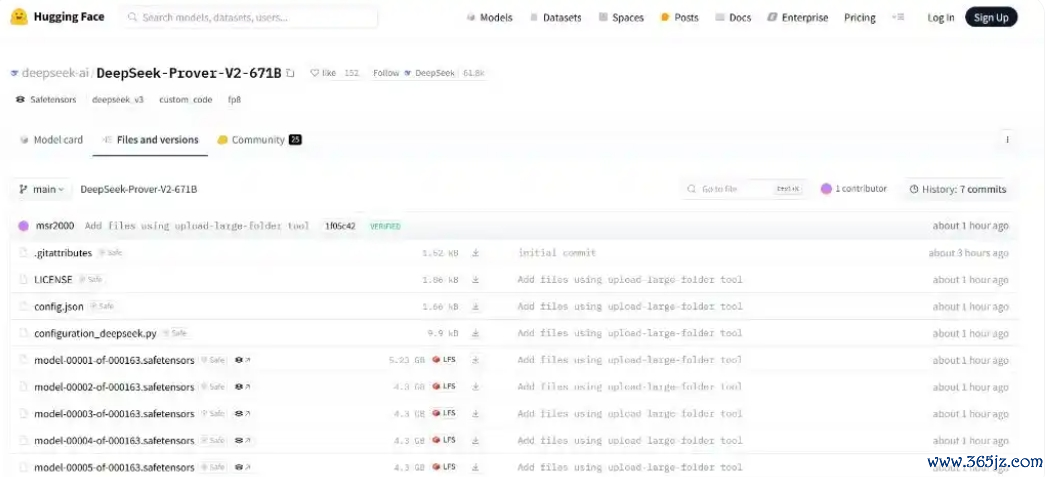Download model-00004-of-000163.safetensors
Screen dimensions: 1050x477
(x=475, y=440)
